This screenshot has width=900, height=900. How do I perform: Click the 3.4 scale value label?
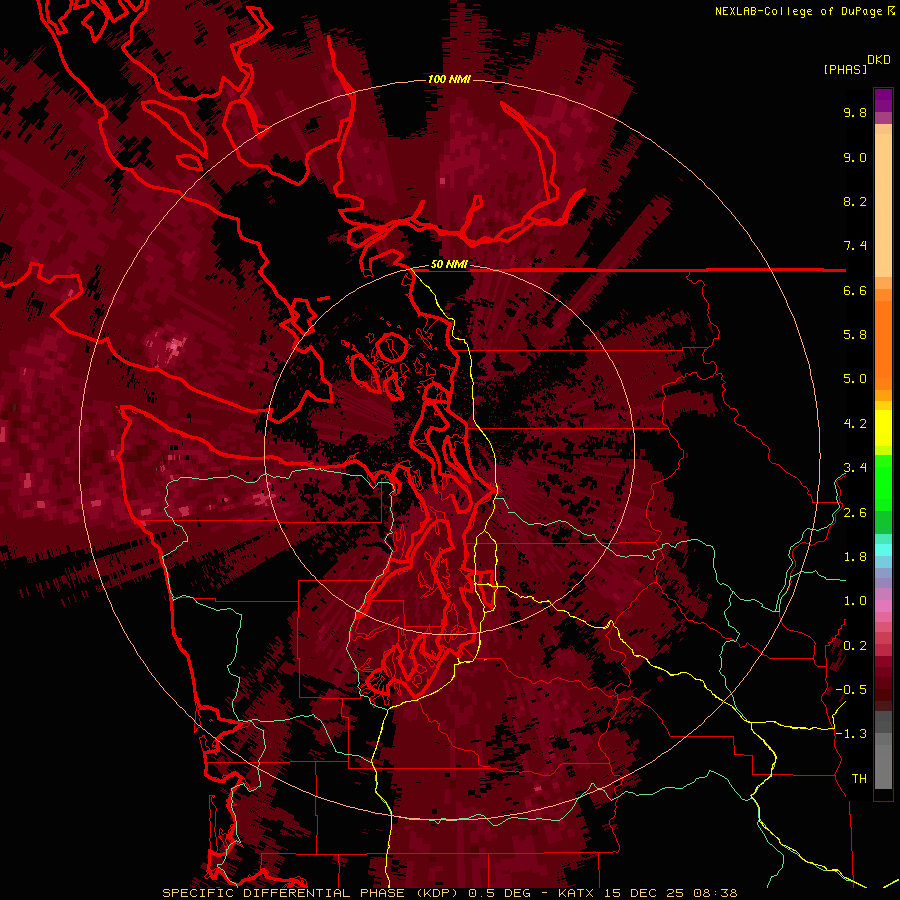point(855,468)
